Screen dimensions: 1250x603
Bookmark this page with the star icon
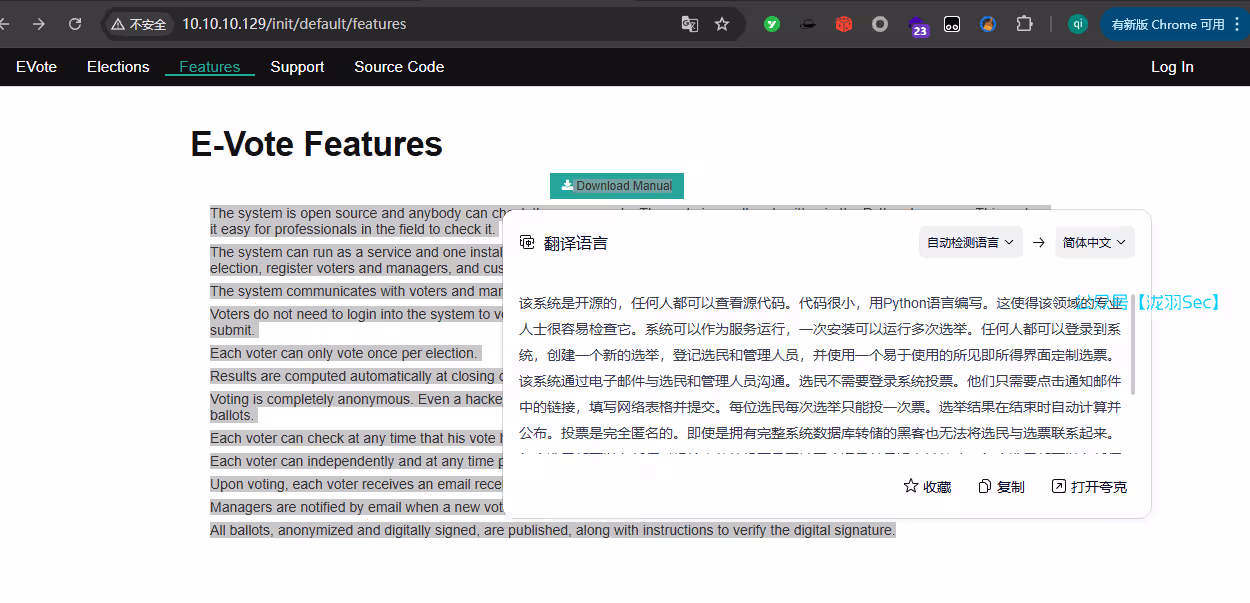coord(722,24)
